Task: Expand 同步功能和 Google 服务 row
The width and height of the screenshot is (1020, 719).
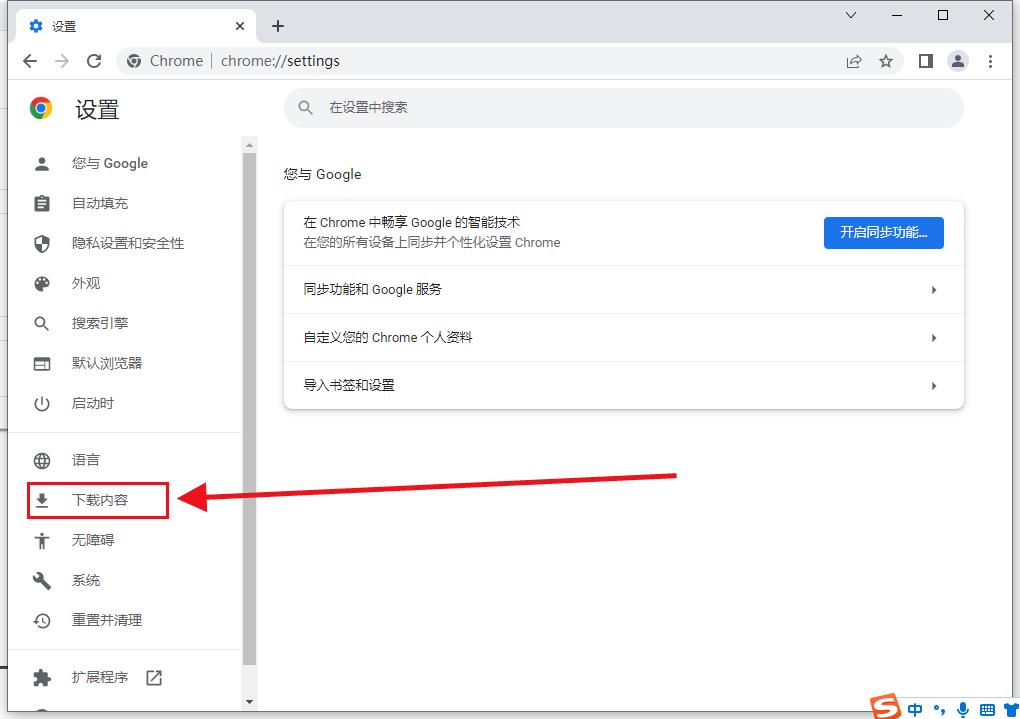Action: click(x=623, y=290)
